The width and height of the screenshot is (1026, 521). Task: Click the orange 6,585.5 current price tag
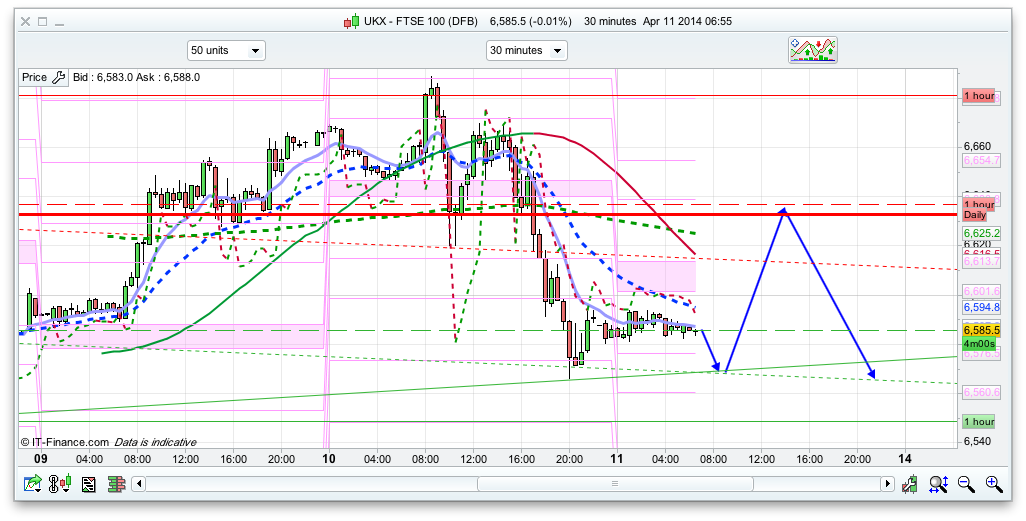pos(981,329)
